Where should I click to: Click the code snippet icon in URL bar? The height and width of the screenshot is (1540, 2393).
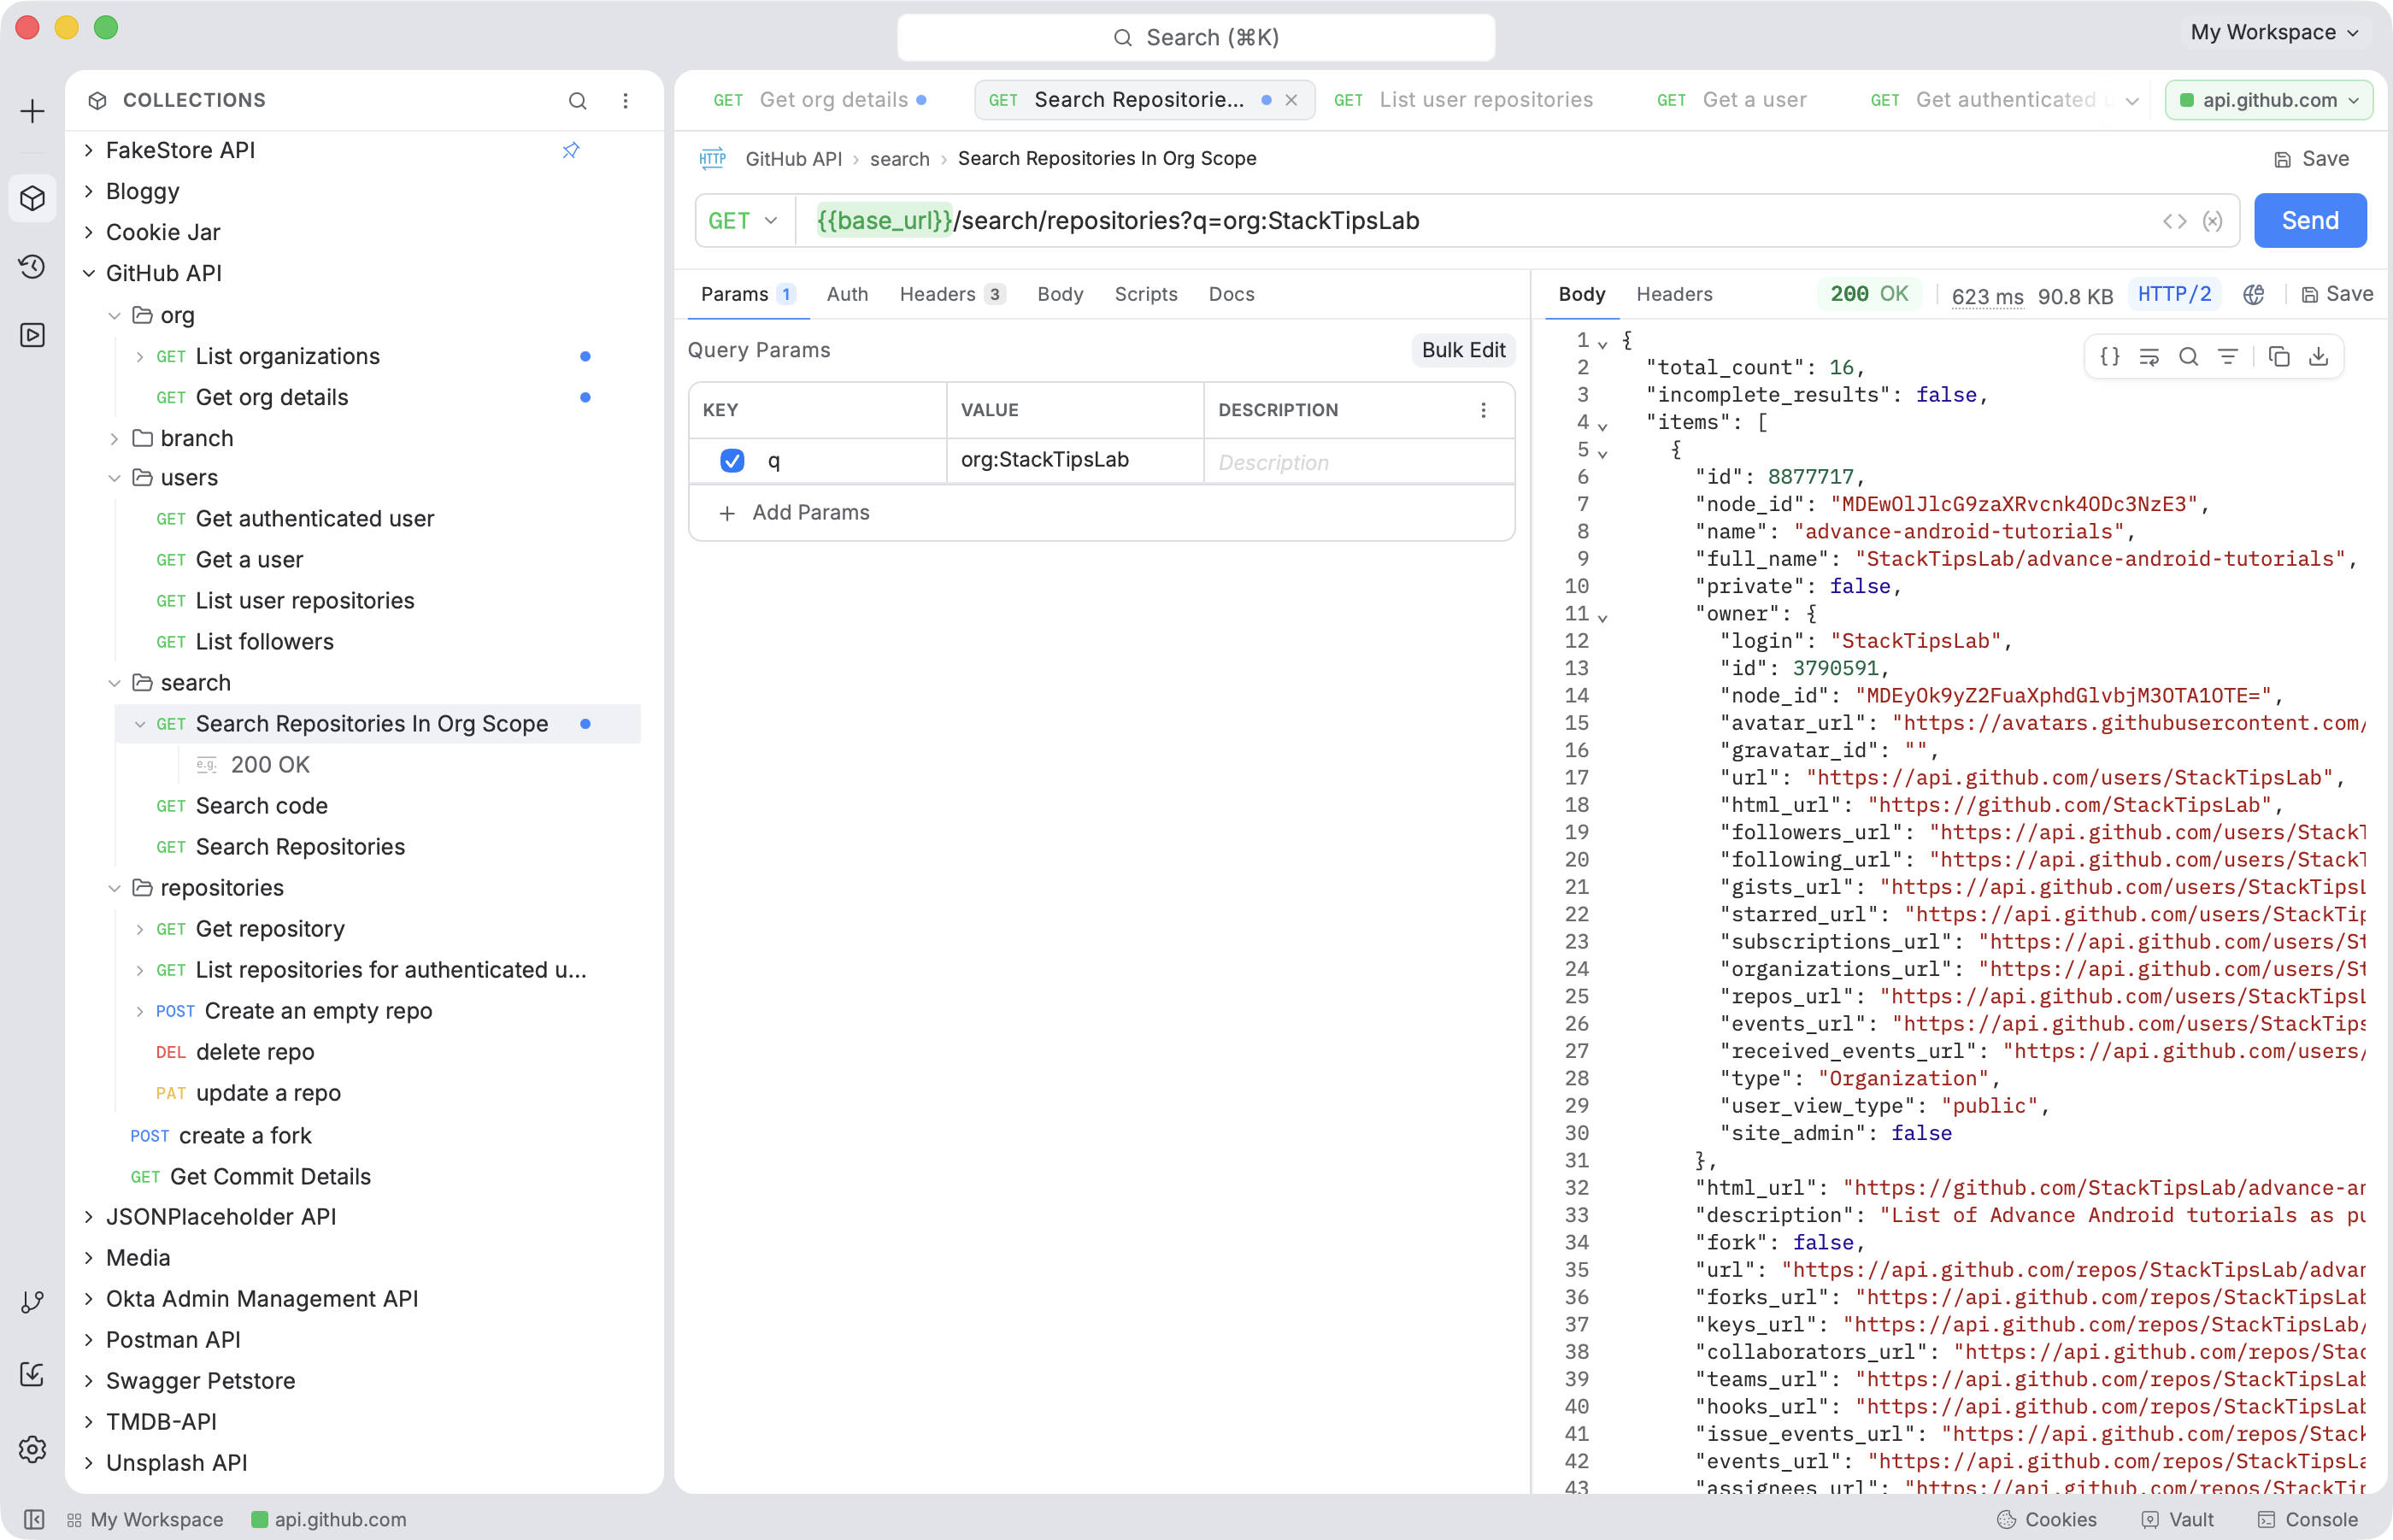click(x=2175, y=221)
